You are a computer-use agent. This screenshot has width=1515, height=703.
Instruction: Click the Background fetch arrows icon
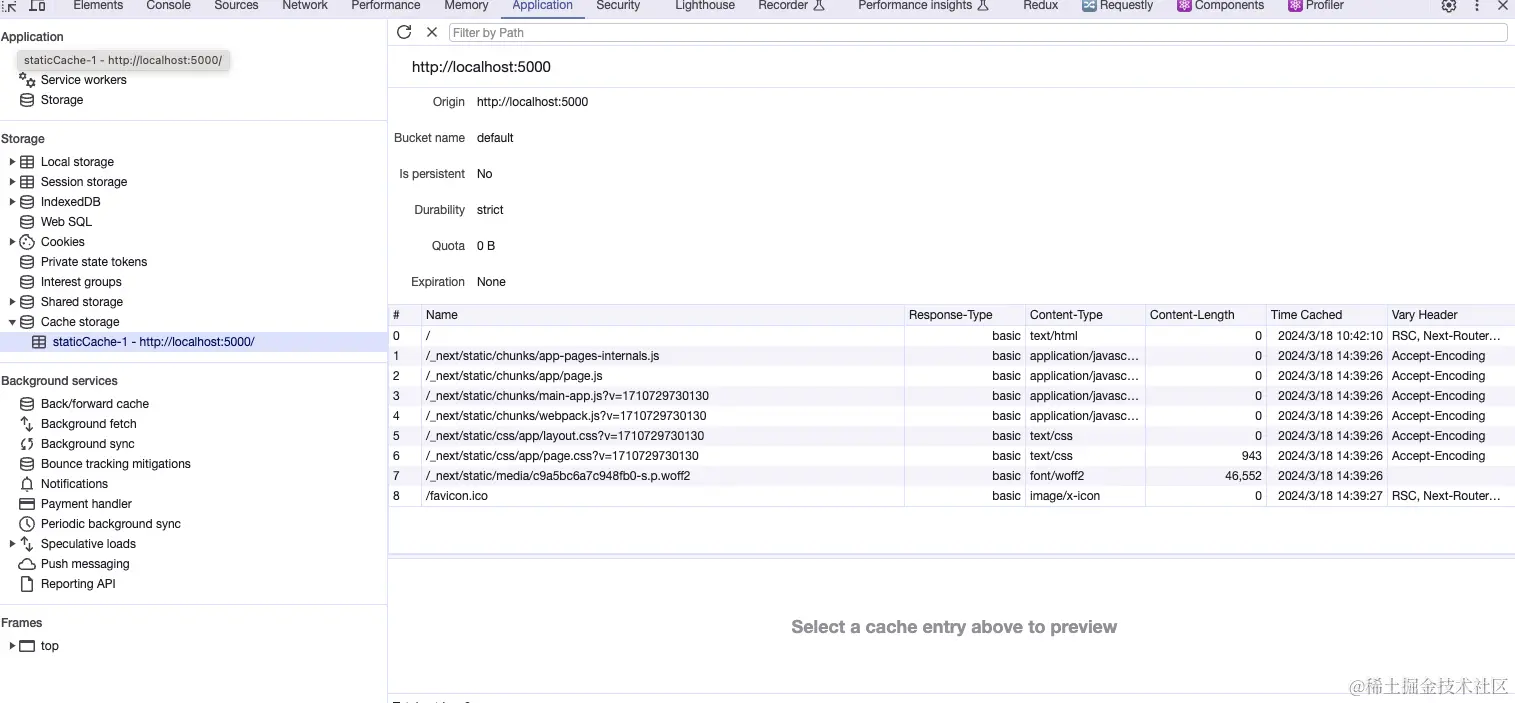point(27,424)
